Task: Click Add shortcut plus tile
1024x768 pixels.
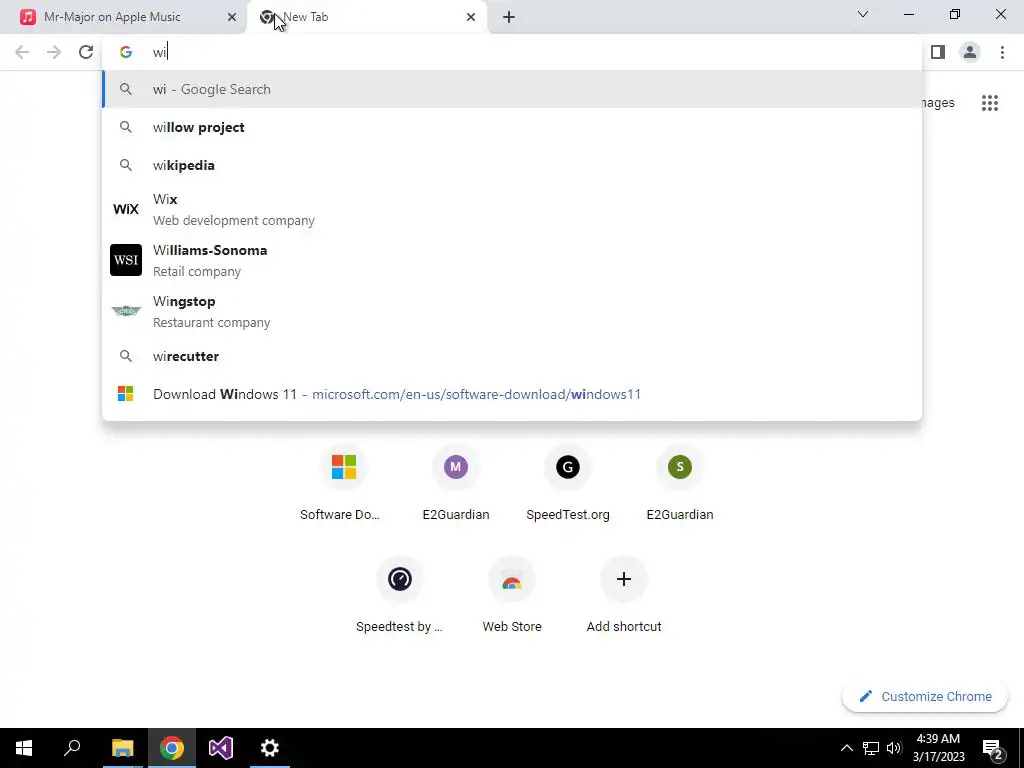Action: point(624,595)
